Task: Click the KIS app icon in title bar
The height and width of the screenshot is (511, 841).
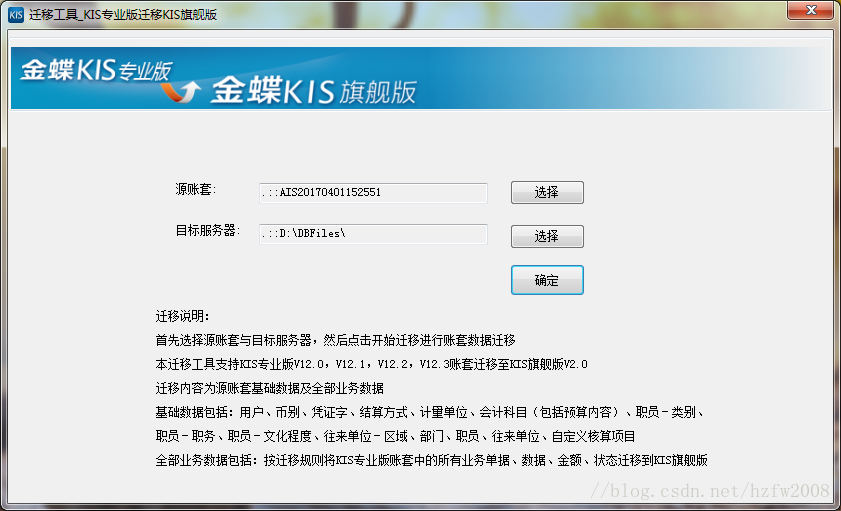Action: click(16, 15)
